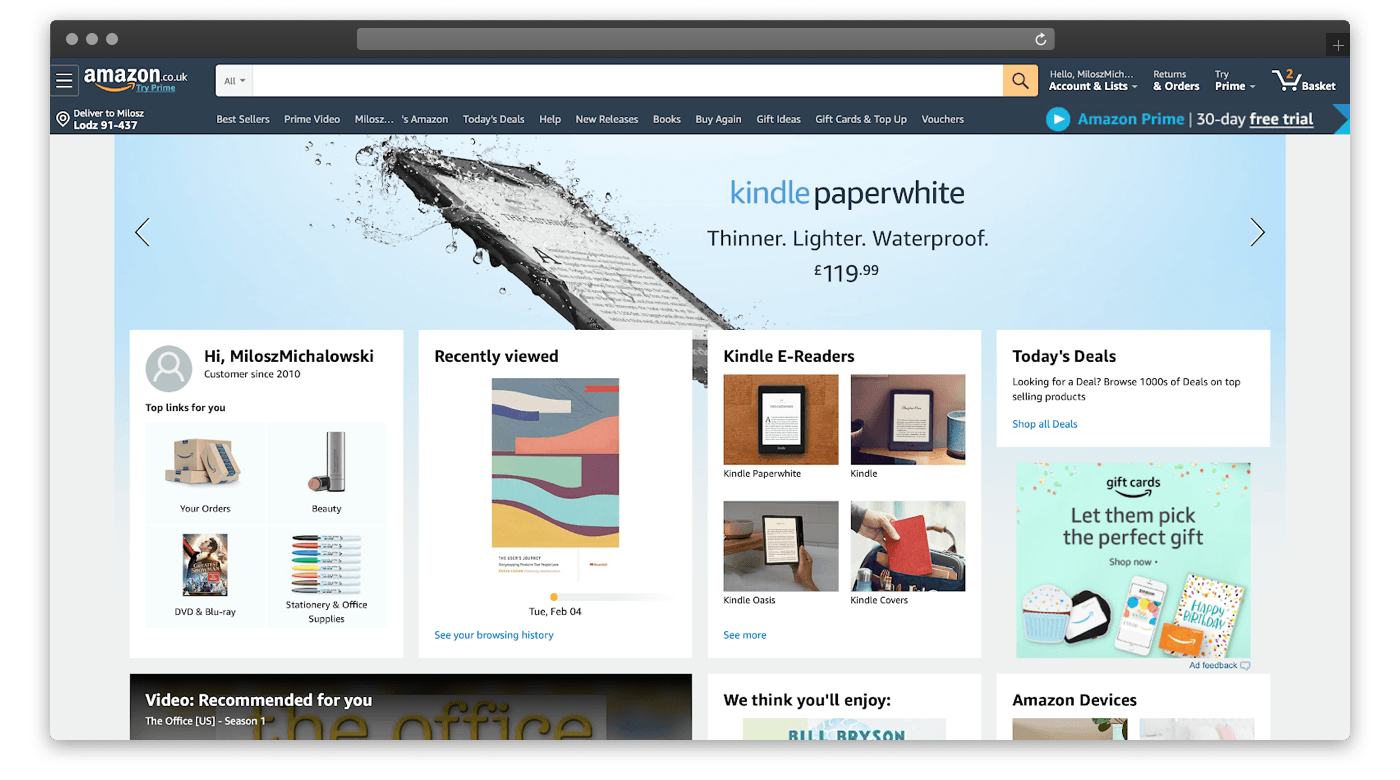Open Help nav item
Screen dimensions: 1400x780
pos(550,119)
